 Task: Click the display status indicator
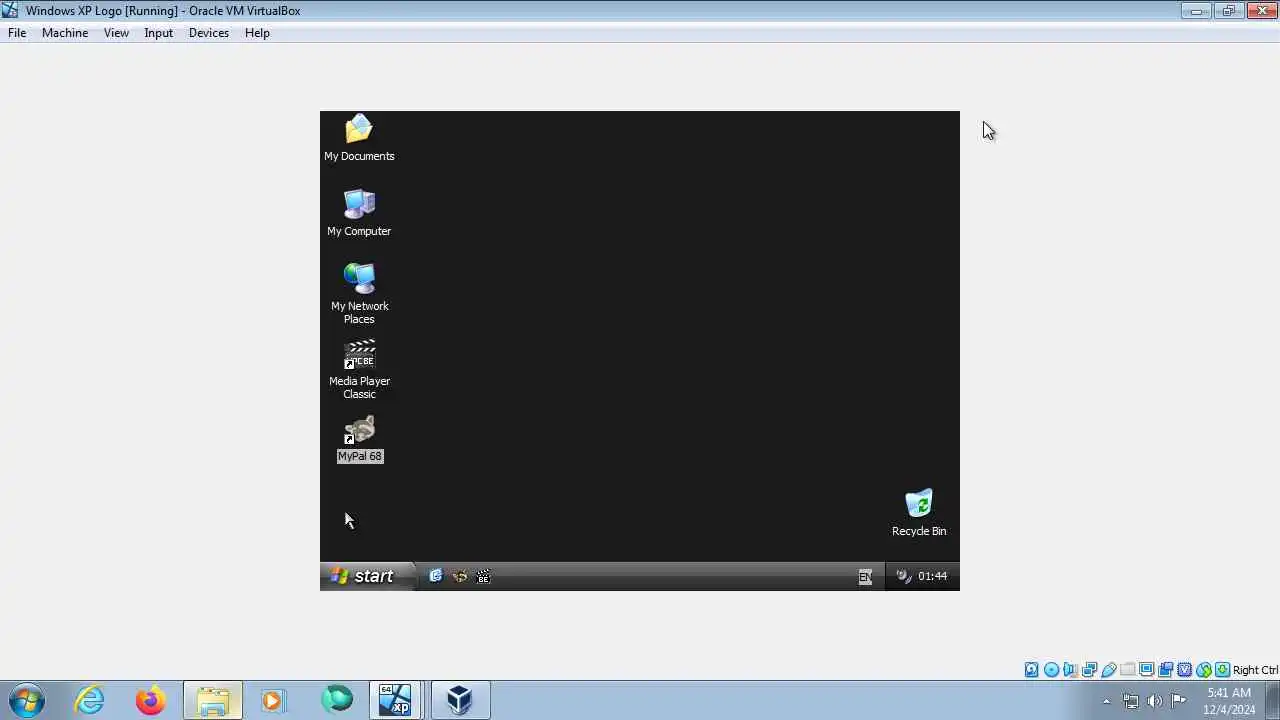(x=1146, y=670)
